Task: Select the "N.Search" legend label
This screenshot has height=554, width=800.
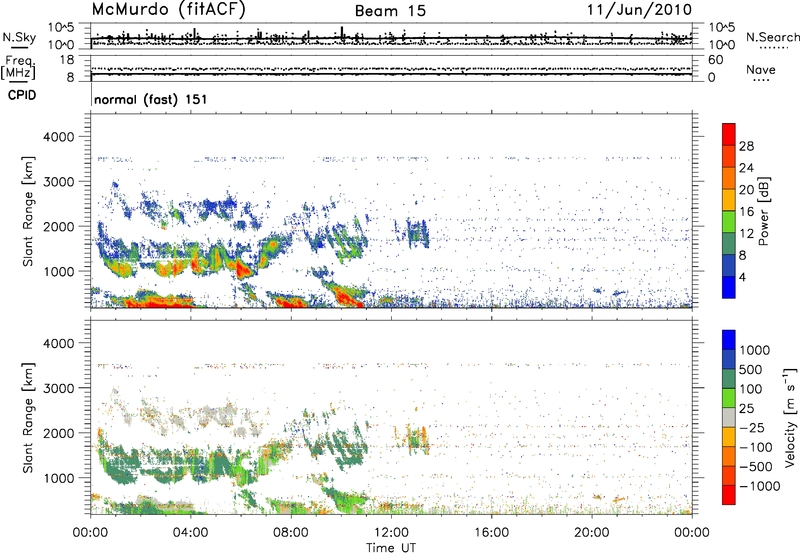Action: [x=773, y=37]
